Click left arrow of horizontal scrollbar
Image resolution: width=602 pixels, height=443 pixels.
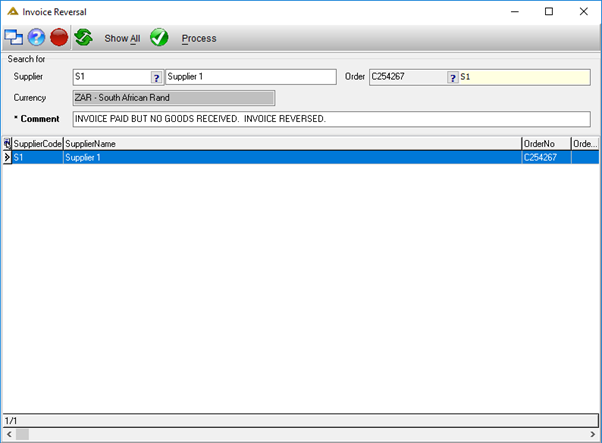9,435
